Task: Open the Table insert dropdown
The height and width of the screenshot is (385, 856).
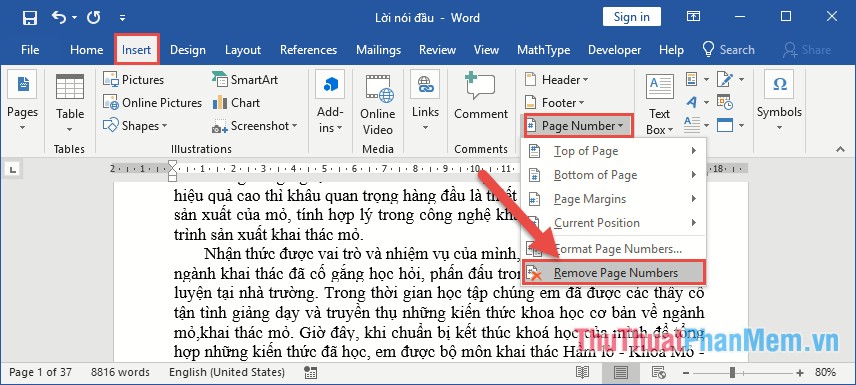Action: 70,102
